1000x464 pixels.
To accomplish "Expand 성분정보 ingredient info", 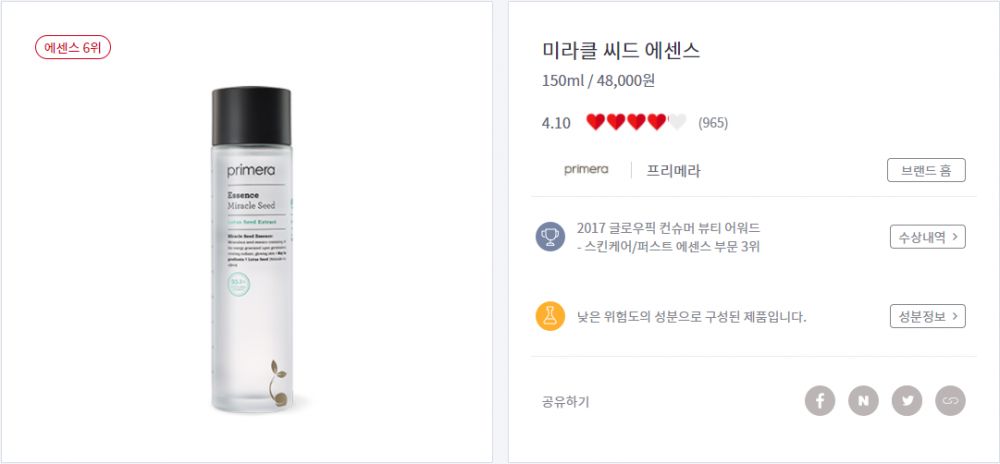I will point(927,316).
